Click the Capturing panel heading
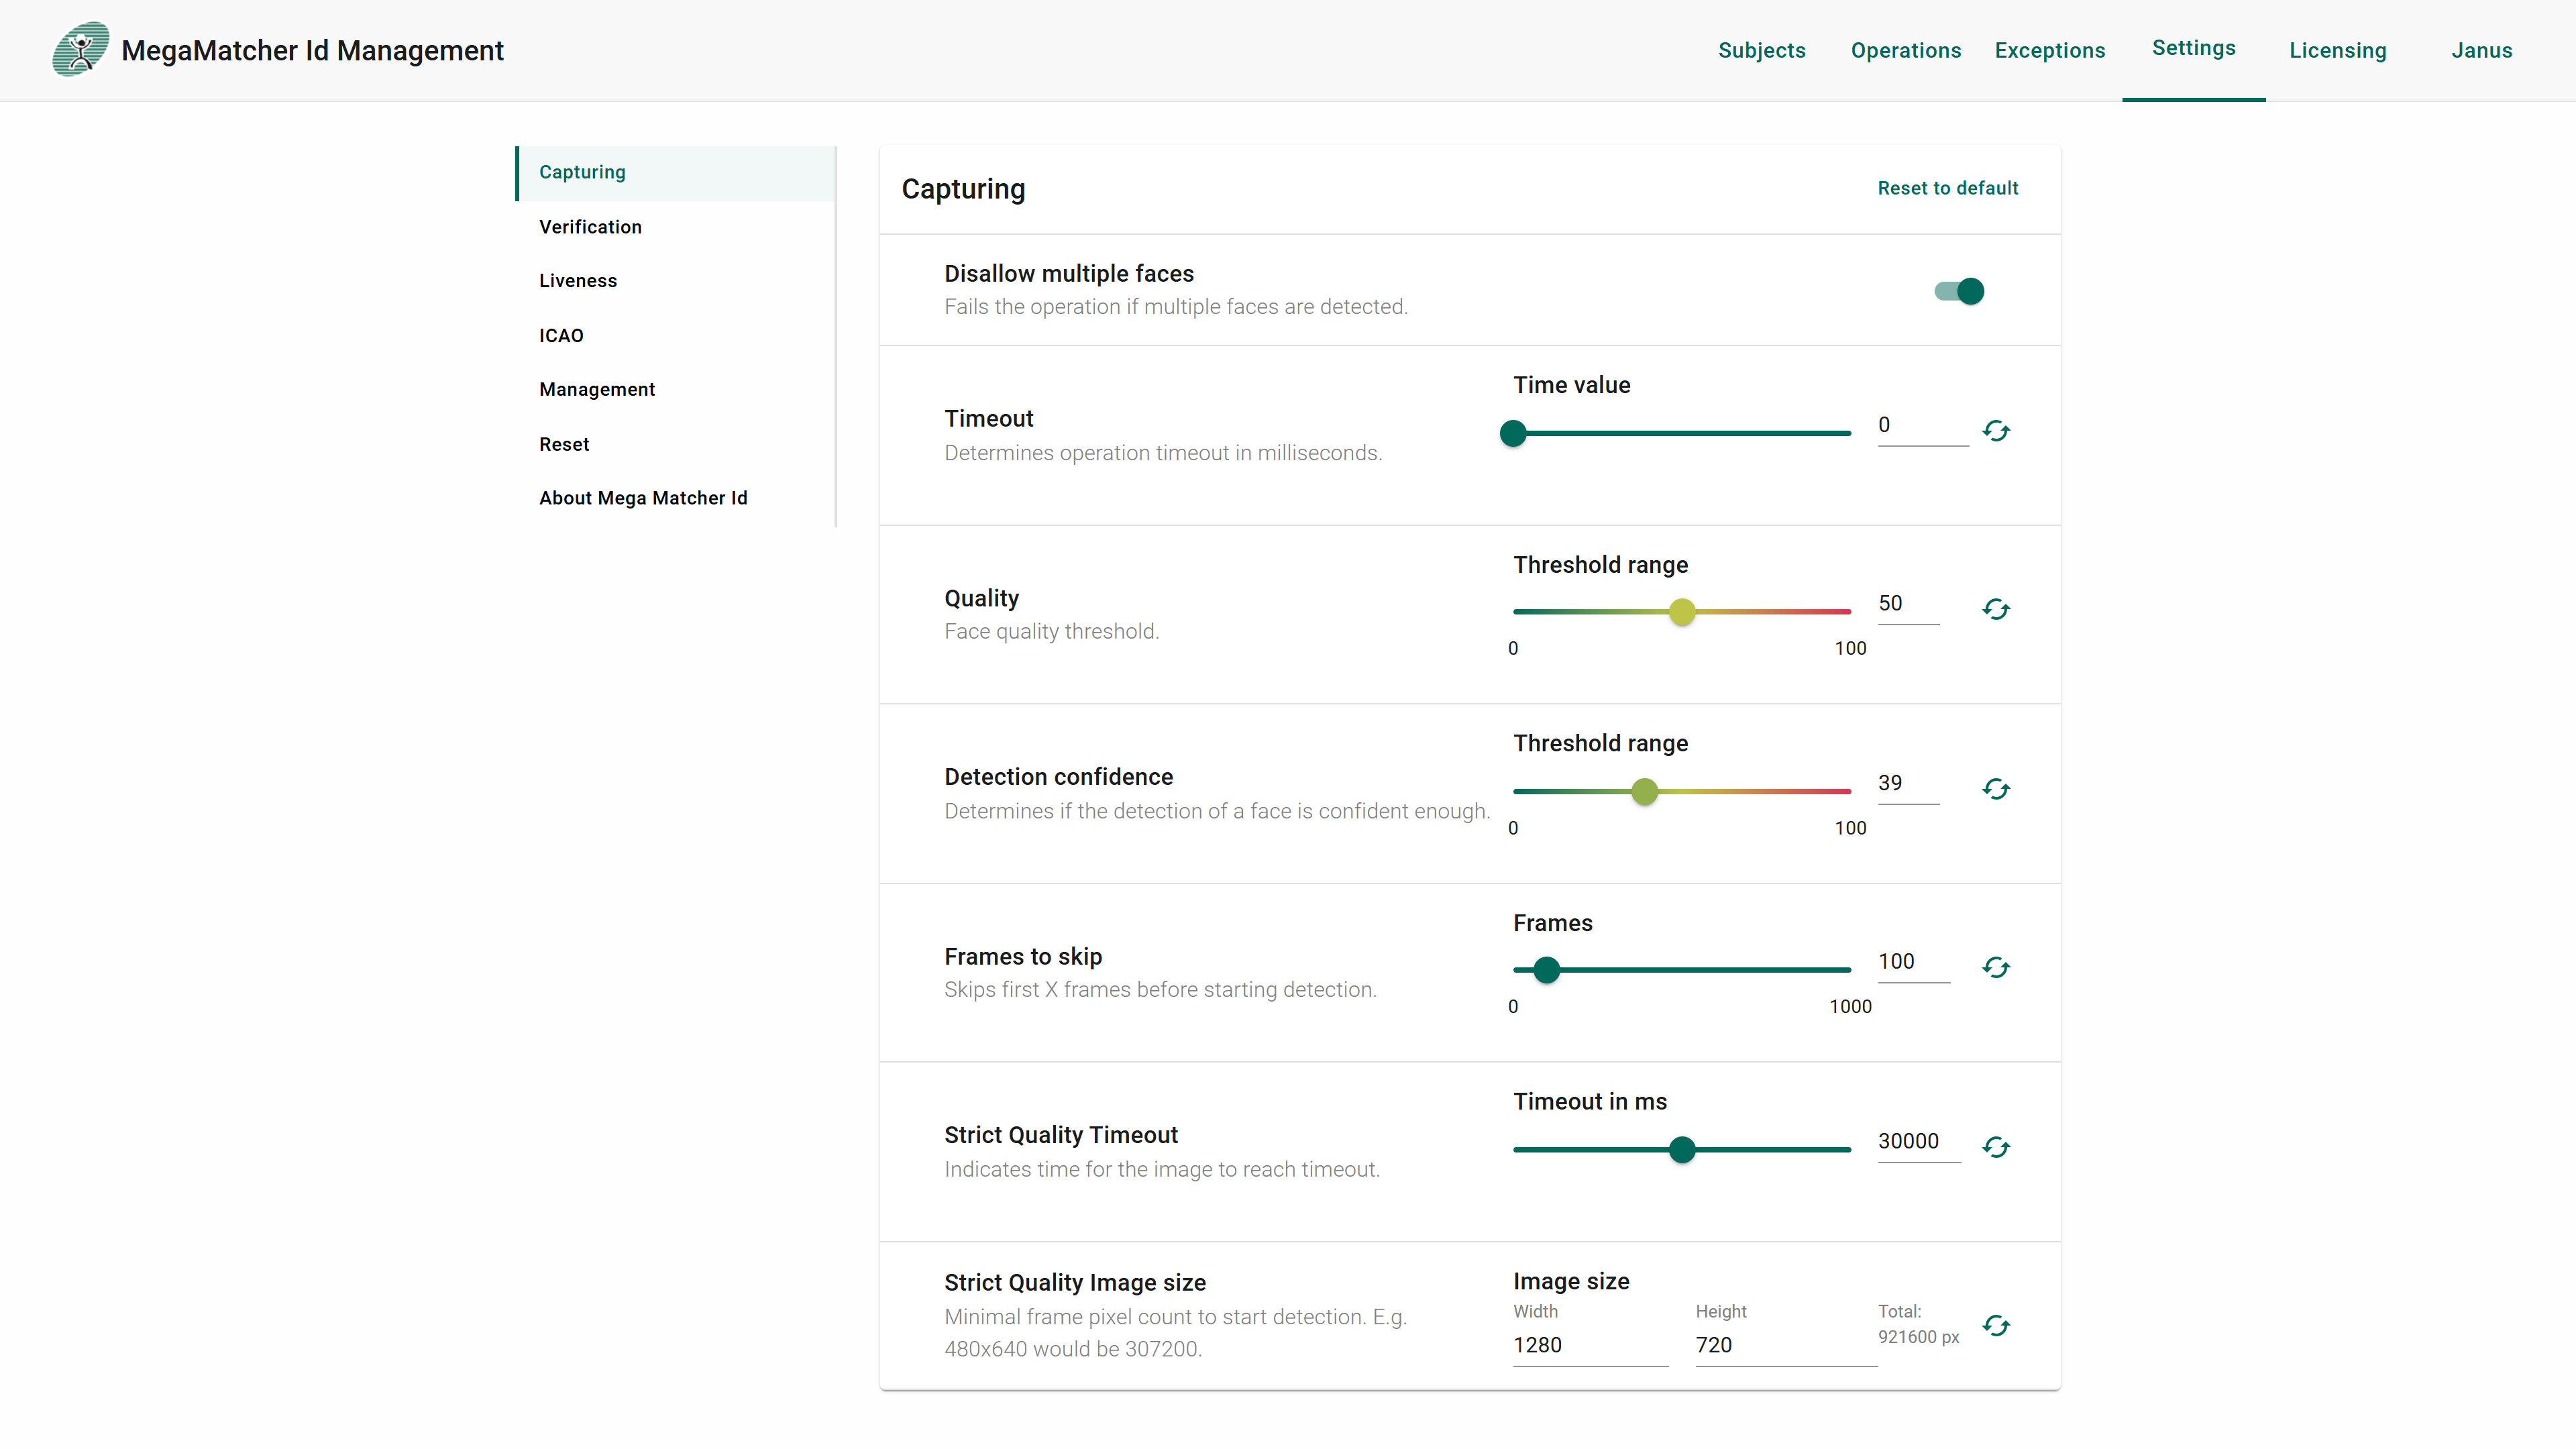 [963, 189]
